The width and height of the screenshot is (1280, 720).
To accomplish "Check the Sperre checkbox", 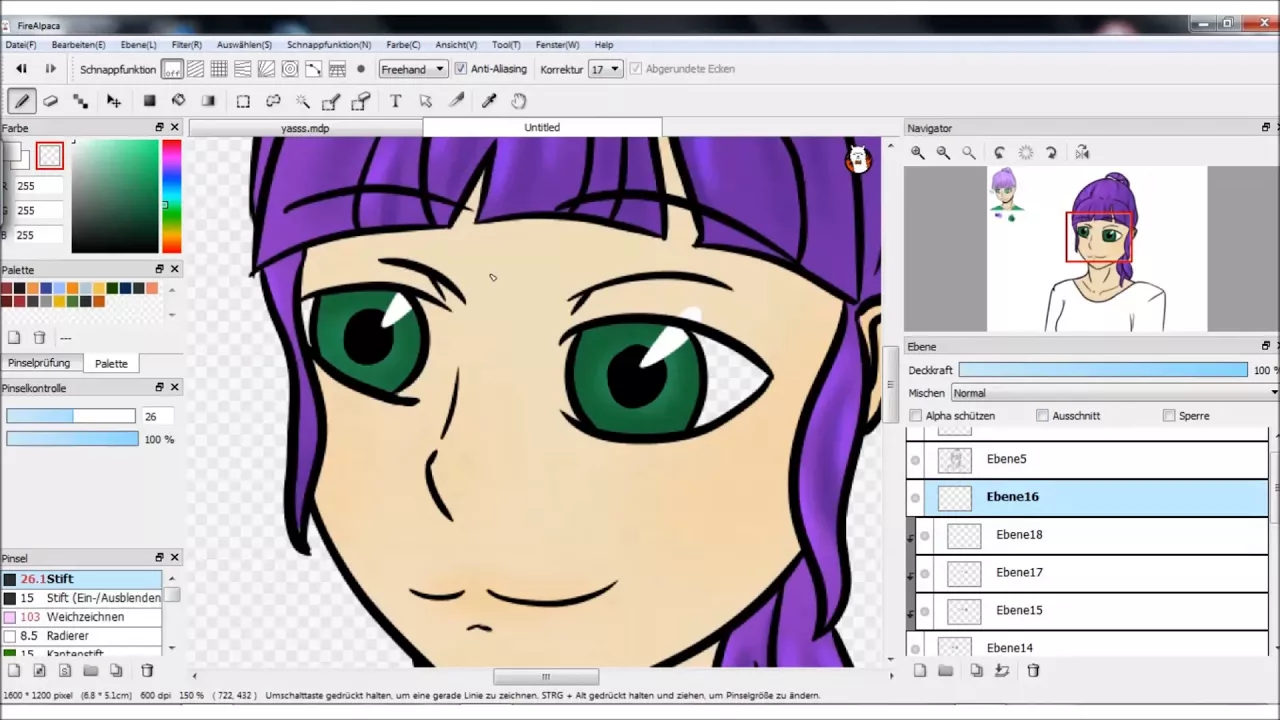I will tap(1169, 415).
